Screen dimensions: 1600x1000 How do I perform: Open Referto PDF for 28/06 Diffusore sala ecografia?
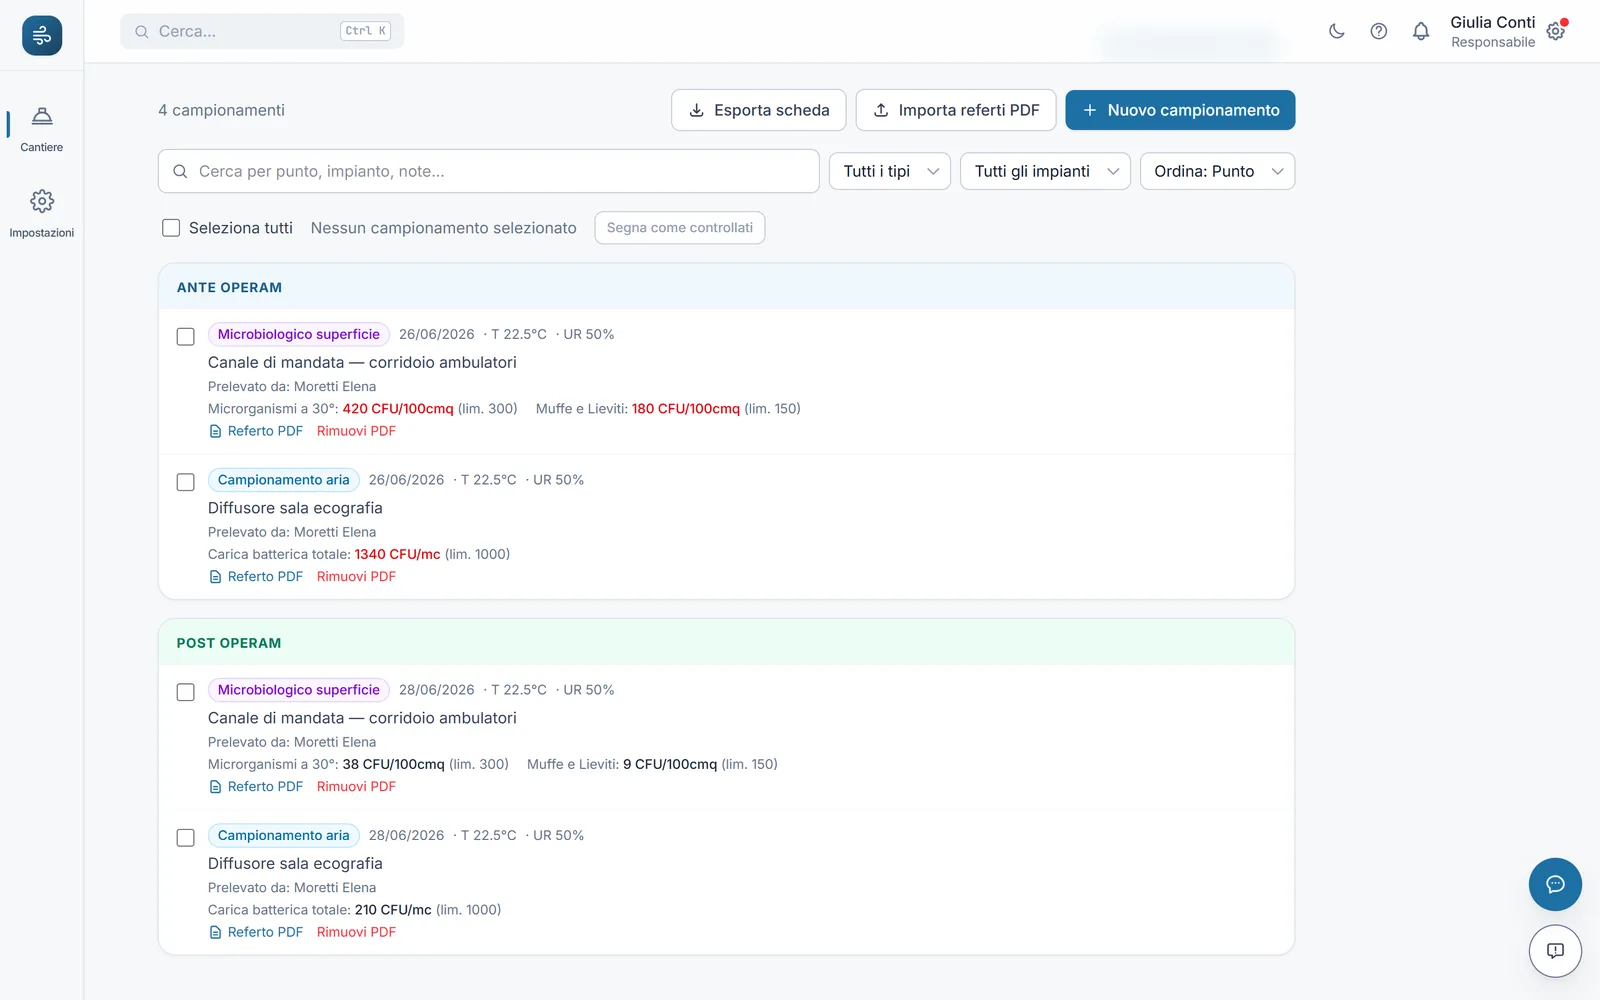[256, 932]
